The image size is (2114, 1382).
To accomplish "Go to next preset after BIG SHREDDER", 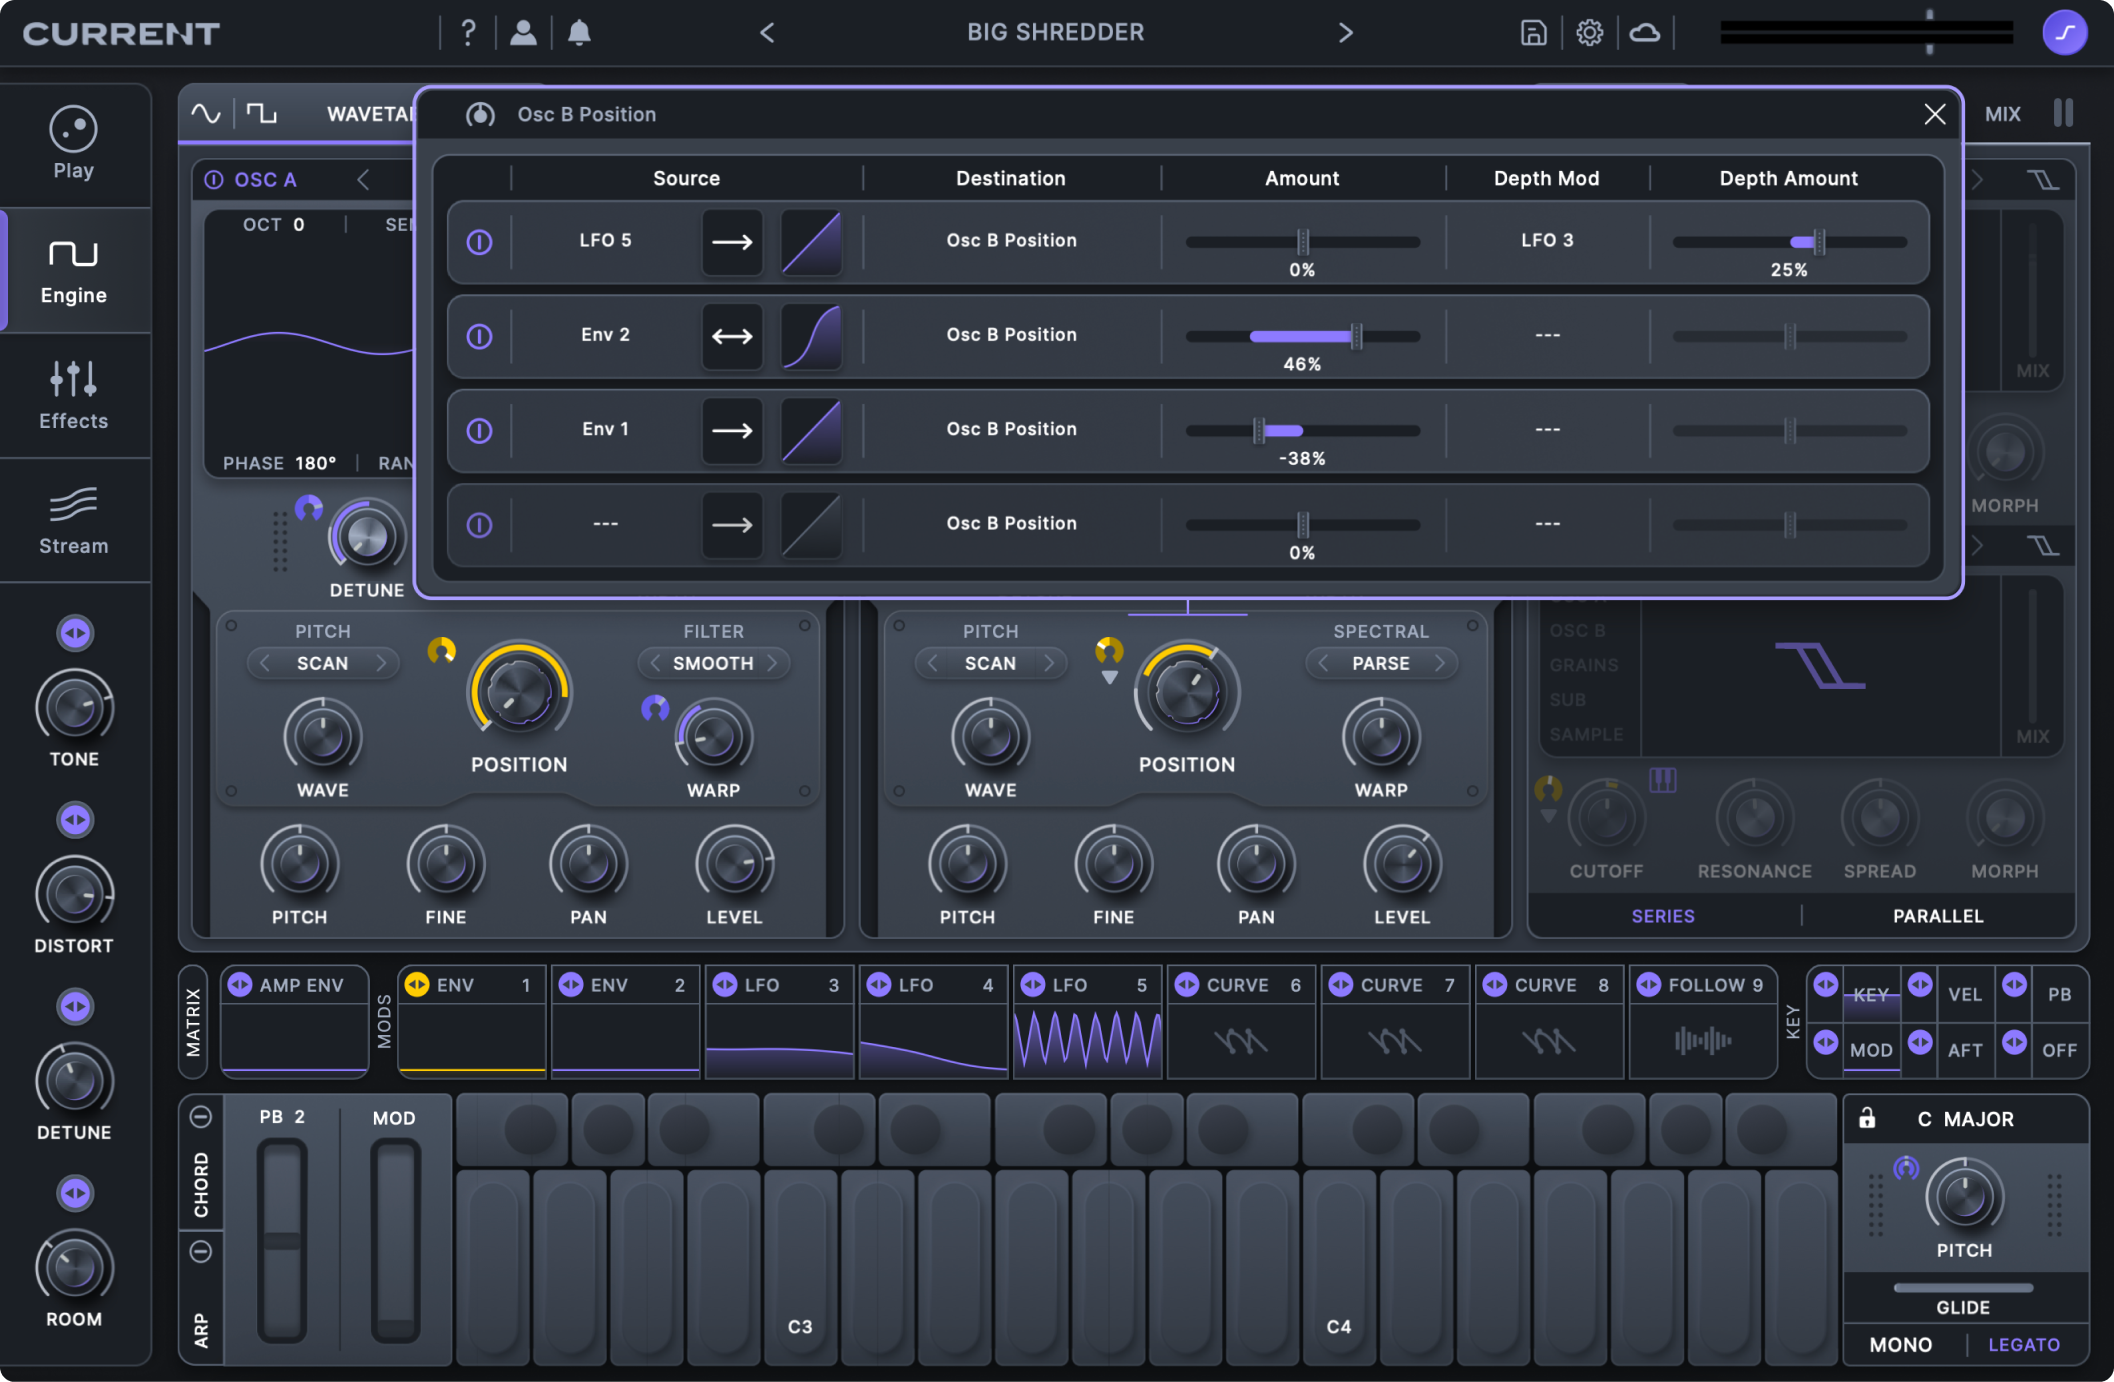I will [1345, 33].
